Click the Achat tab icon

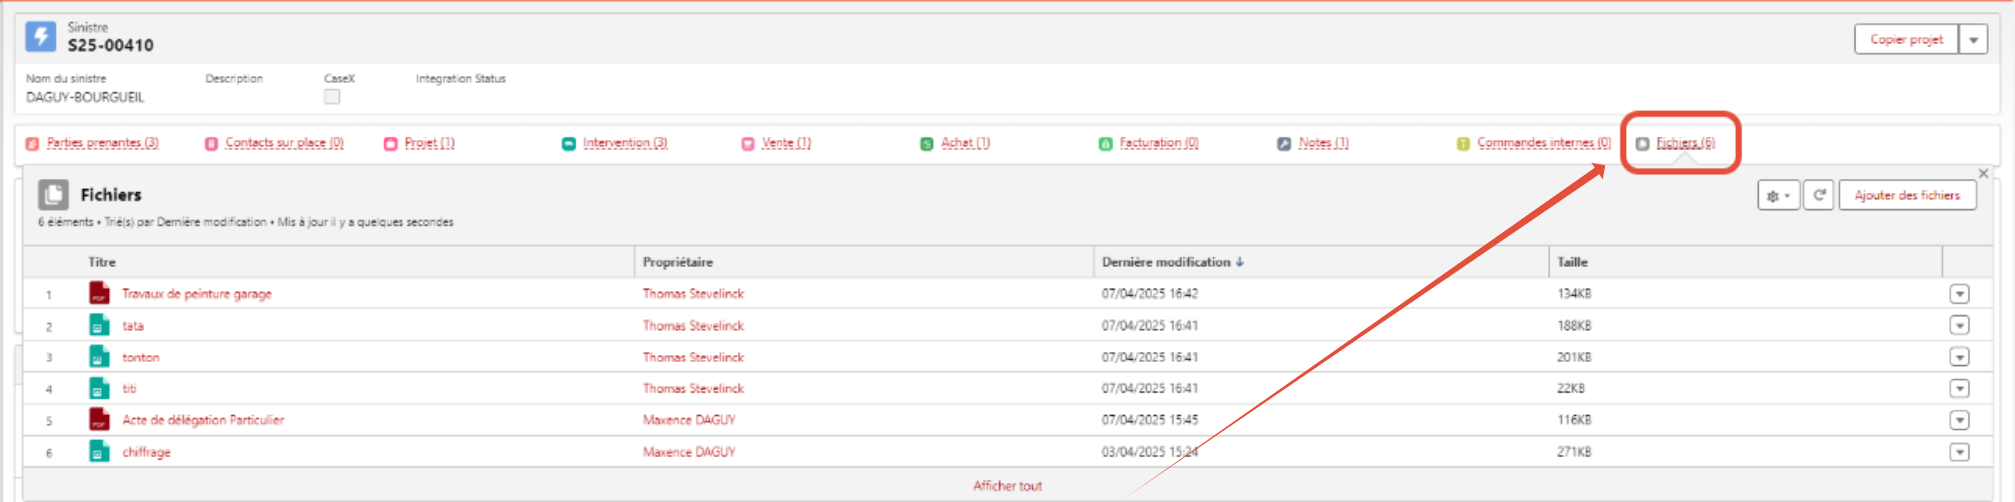pos(927,144)
